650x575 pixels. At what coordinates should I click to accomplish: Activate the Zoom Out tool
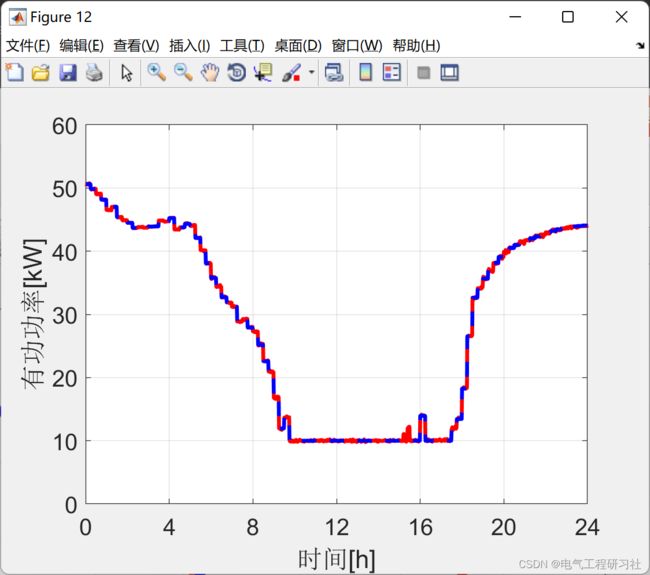[183, 73]
